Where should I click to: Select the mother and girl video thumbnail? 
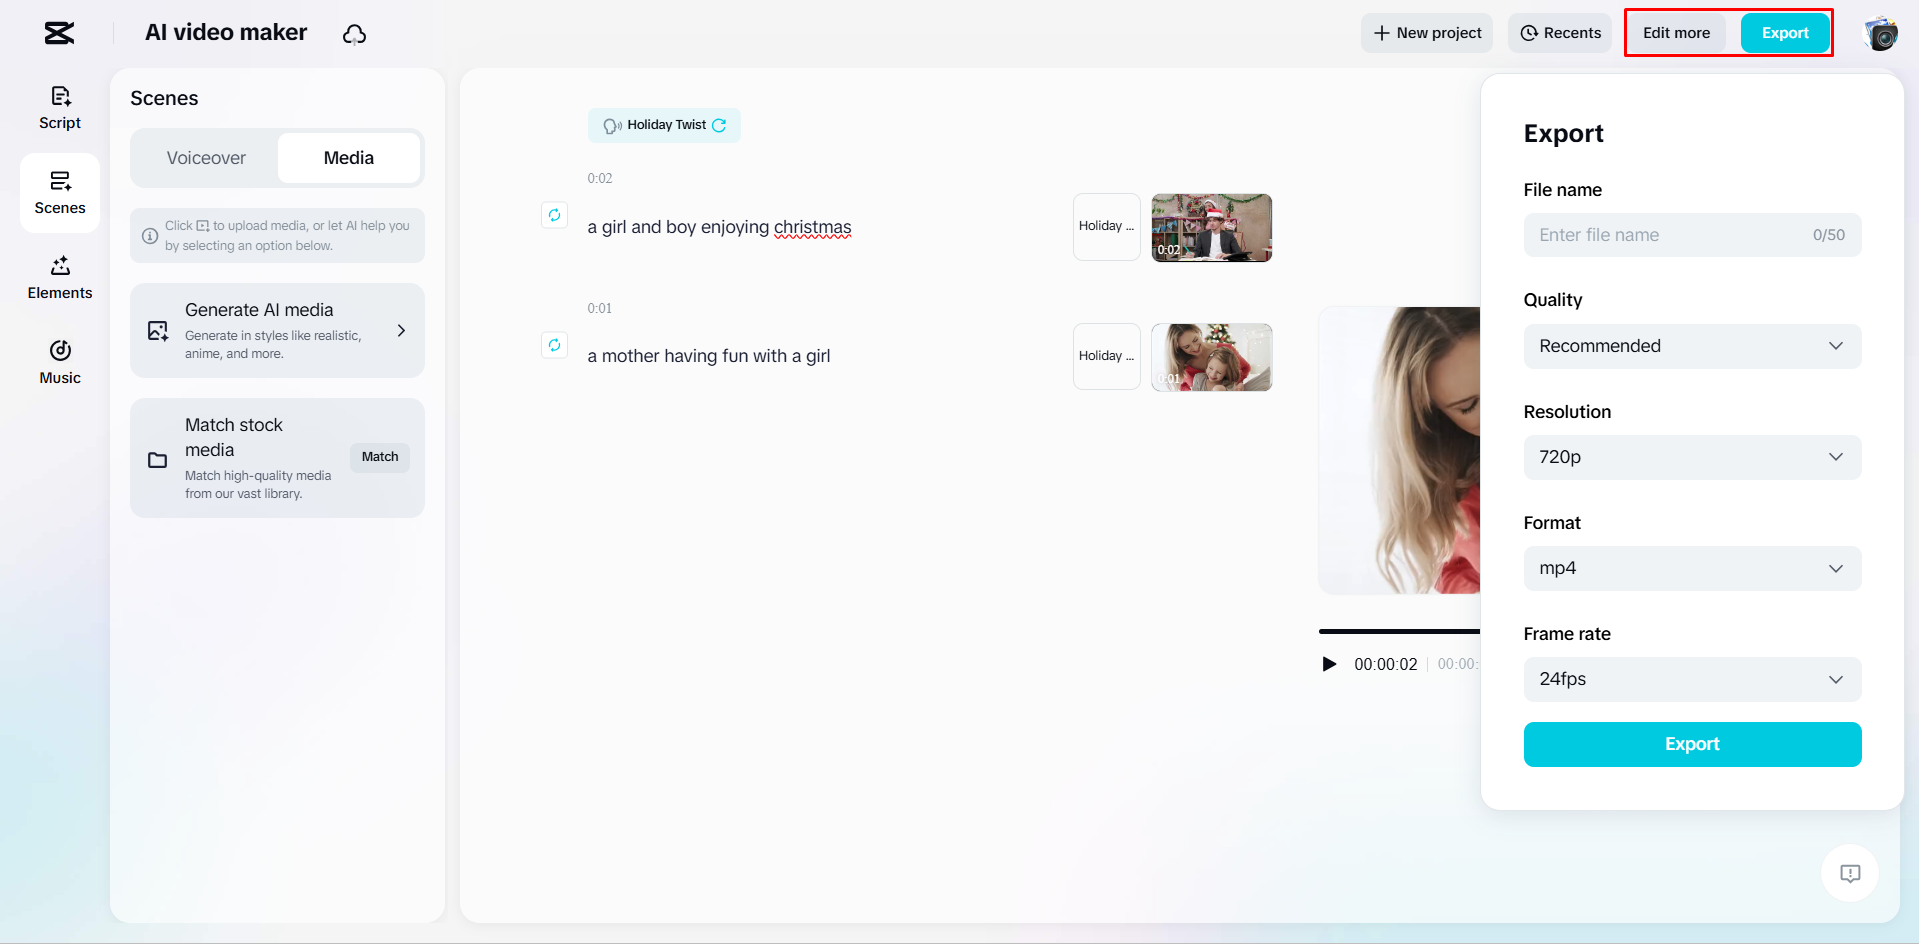(1212, 357)
